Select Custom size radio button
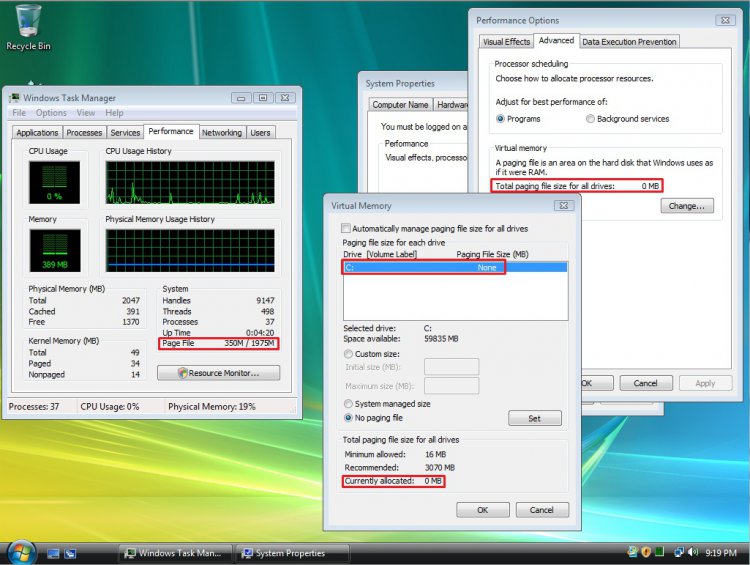 pos(348,354)
